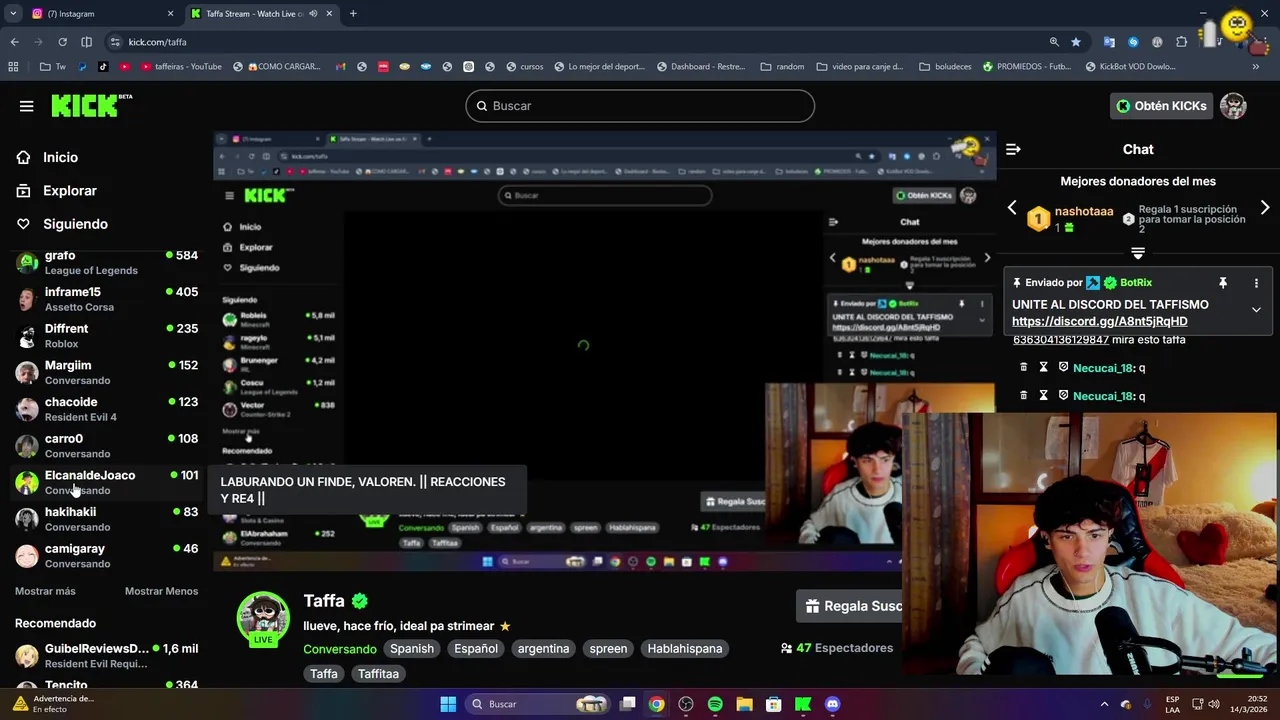Open grafo channel in sidebar
Screen dimensions: 1280x720
point(106,262)
